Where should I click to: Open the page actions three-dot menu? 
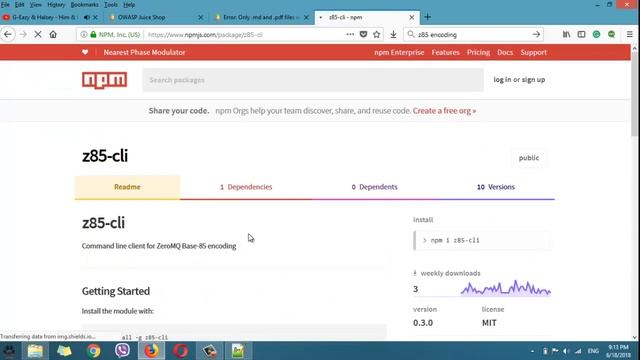click(350, 35)
